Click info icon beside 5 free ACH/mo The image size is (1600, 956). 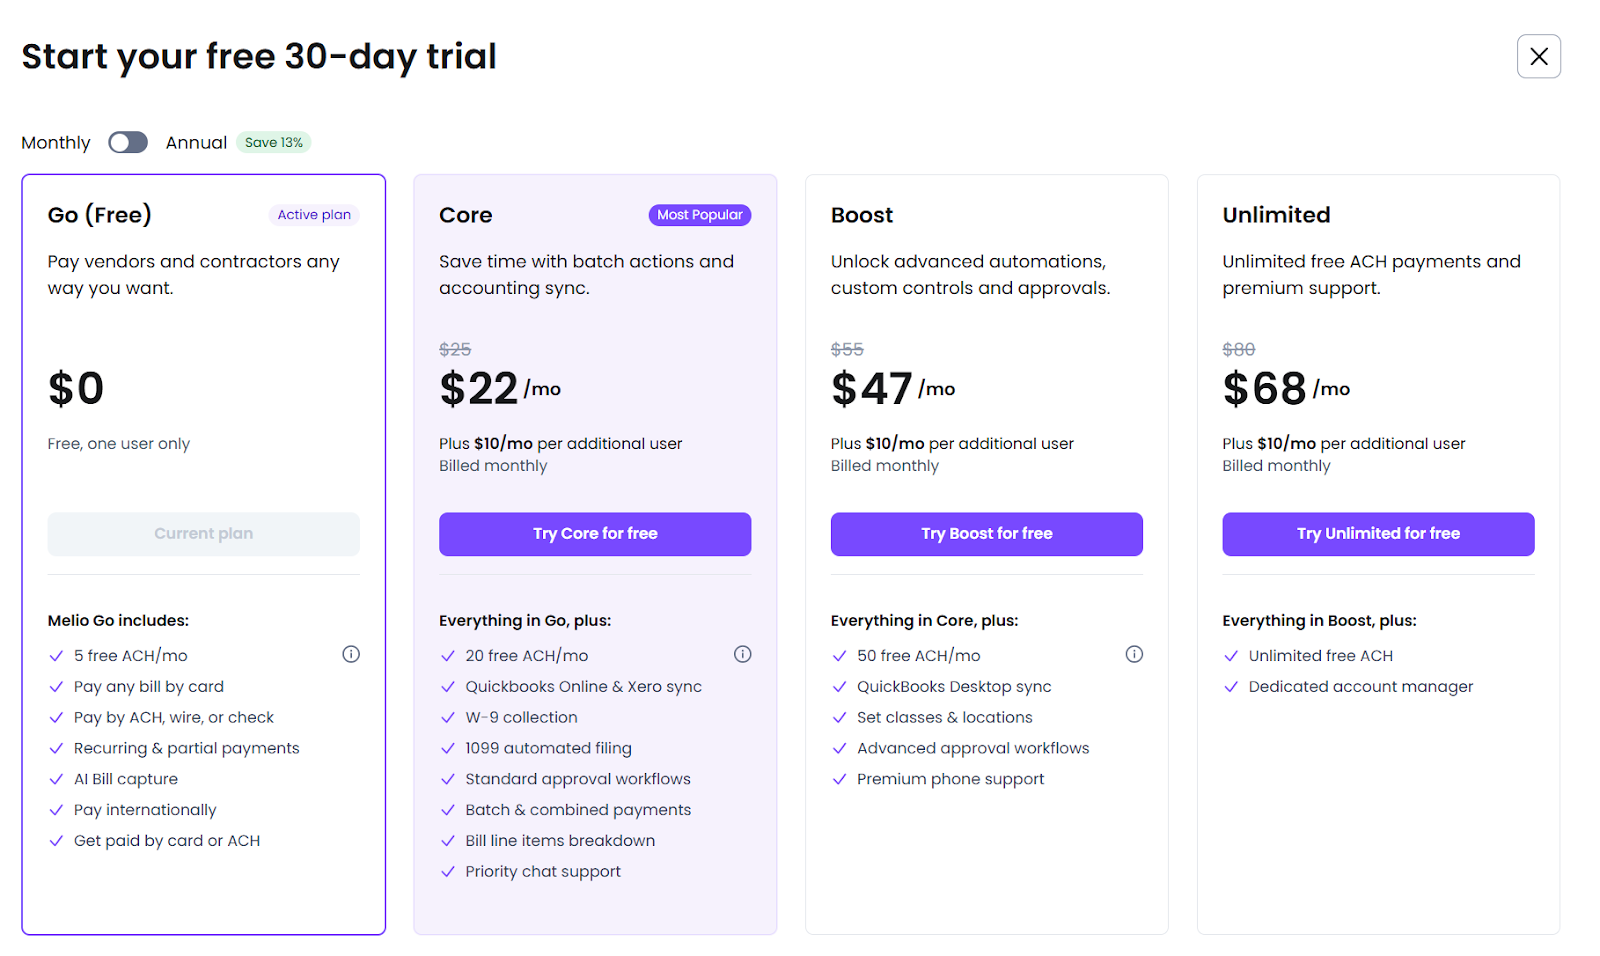click(x=351, y=654)
